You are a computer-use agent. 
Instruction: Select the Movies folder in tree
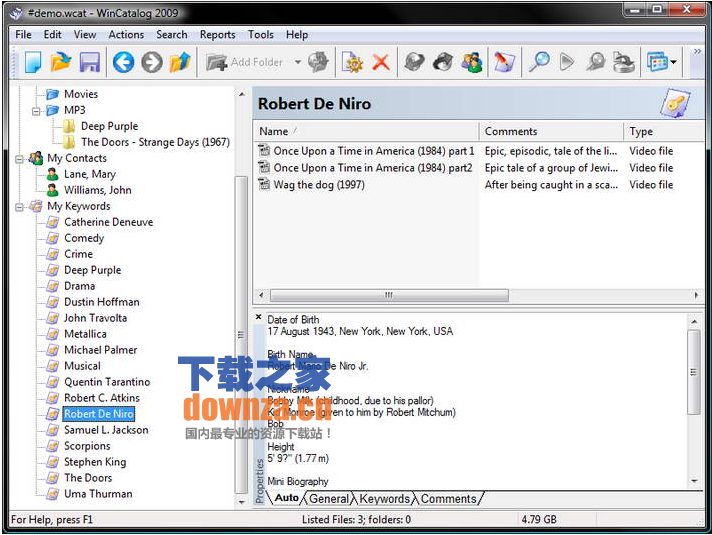[81, 94]
